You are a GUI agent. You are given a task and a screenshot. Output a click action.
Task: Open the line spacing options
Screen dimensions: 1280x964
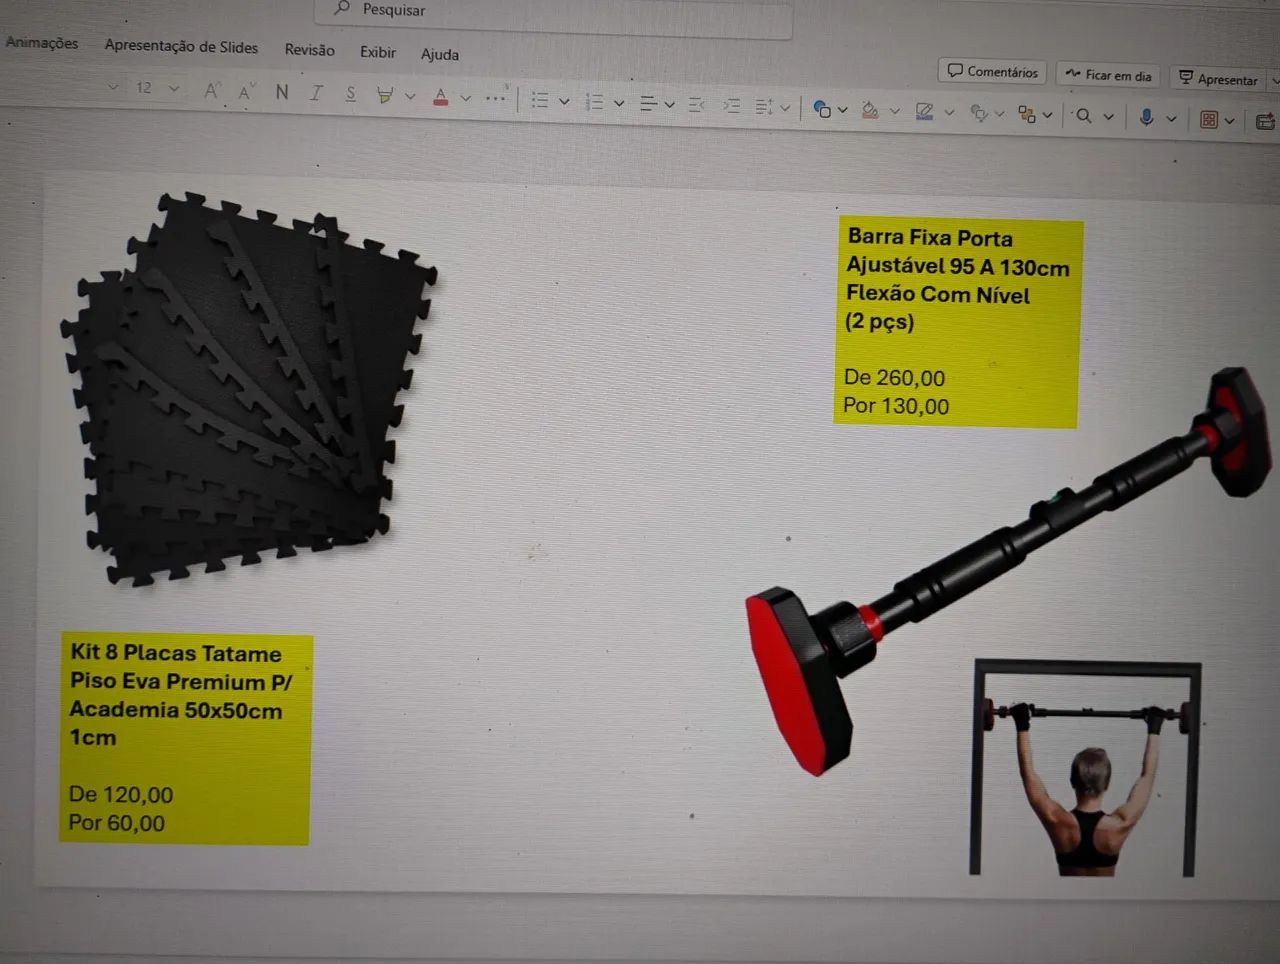pos(764,106)
